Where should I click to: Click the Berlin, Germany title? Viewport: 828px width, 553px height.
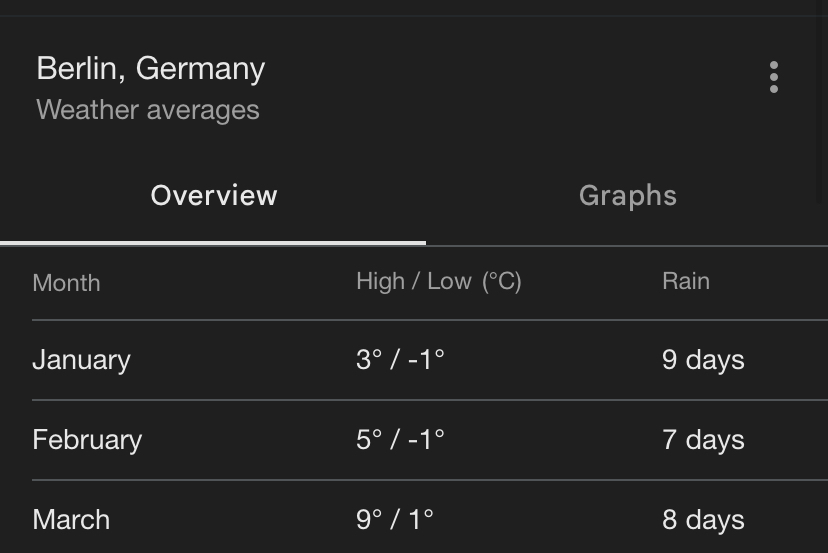click(151, 69)
